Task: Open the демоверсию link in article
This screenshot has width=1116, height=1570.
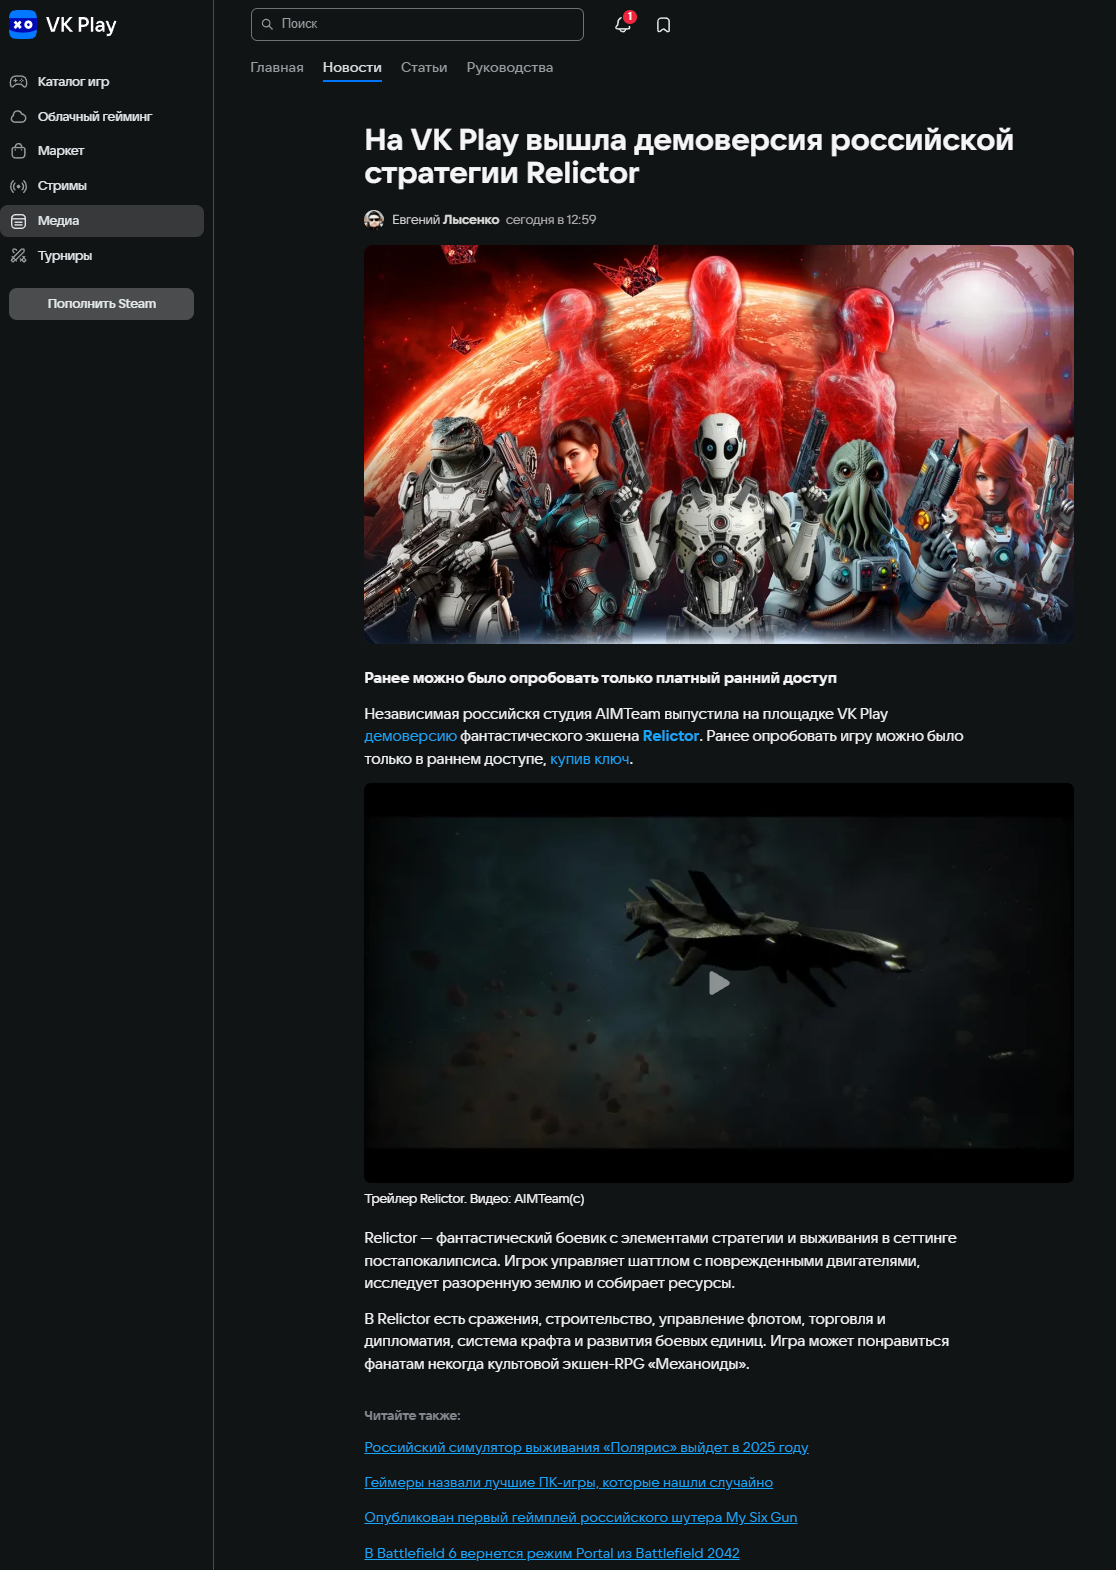Action: point(410,736)
